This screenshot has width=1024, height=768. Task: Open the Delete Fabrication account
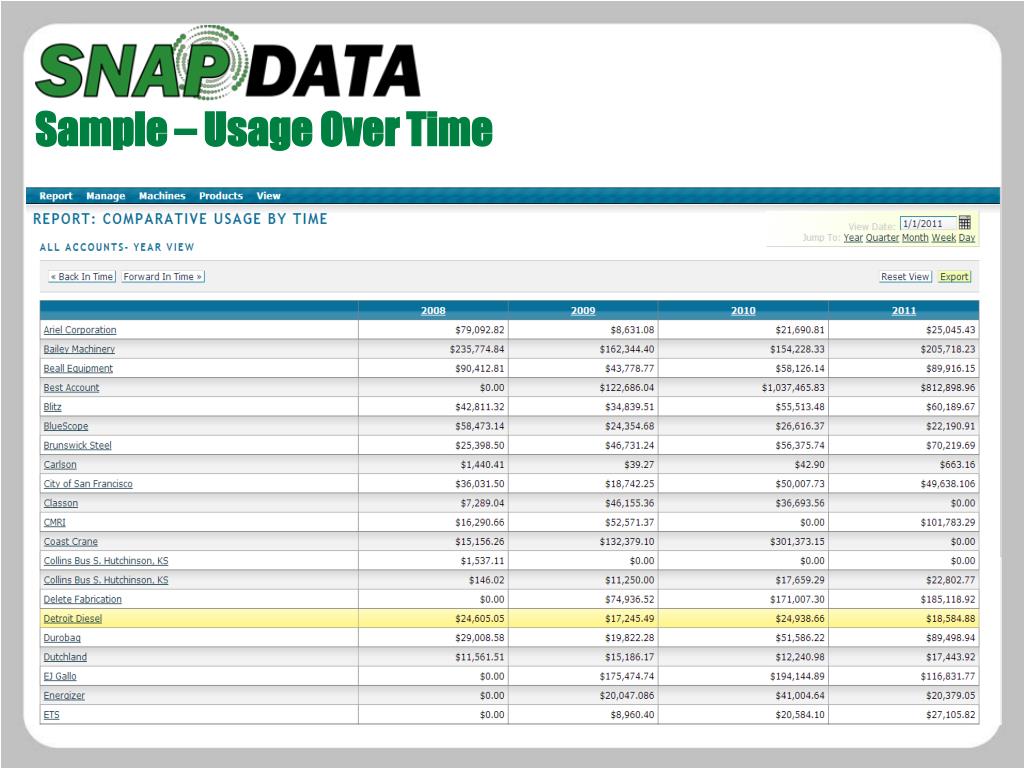click(82, 600)
